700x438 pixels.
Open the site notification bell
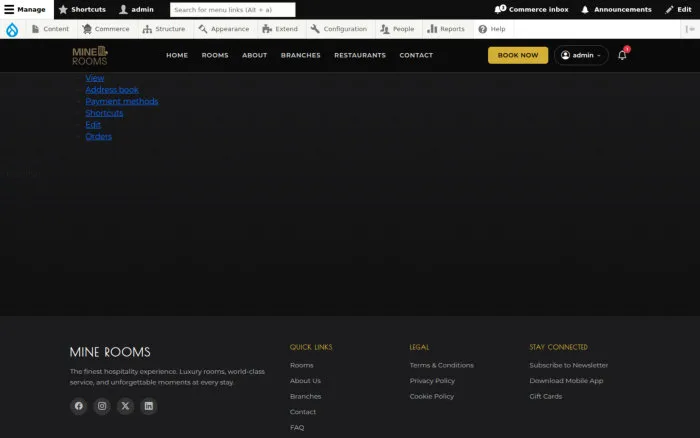(622, 55)
